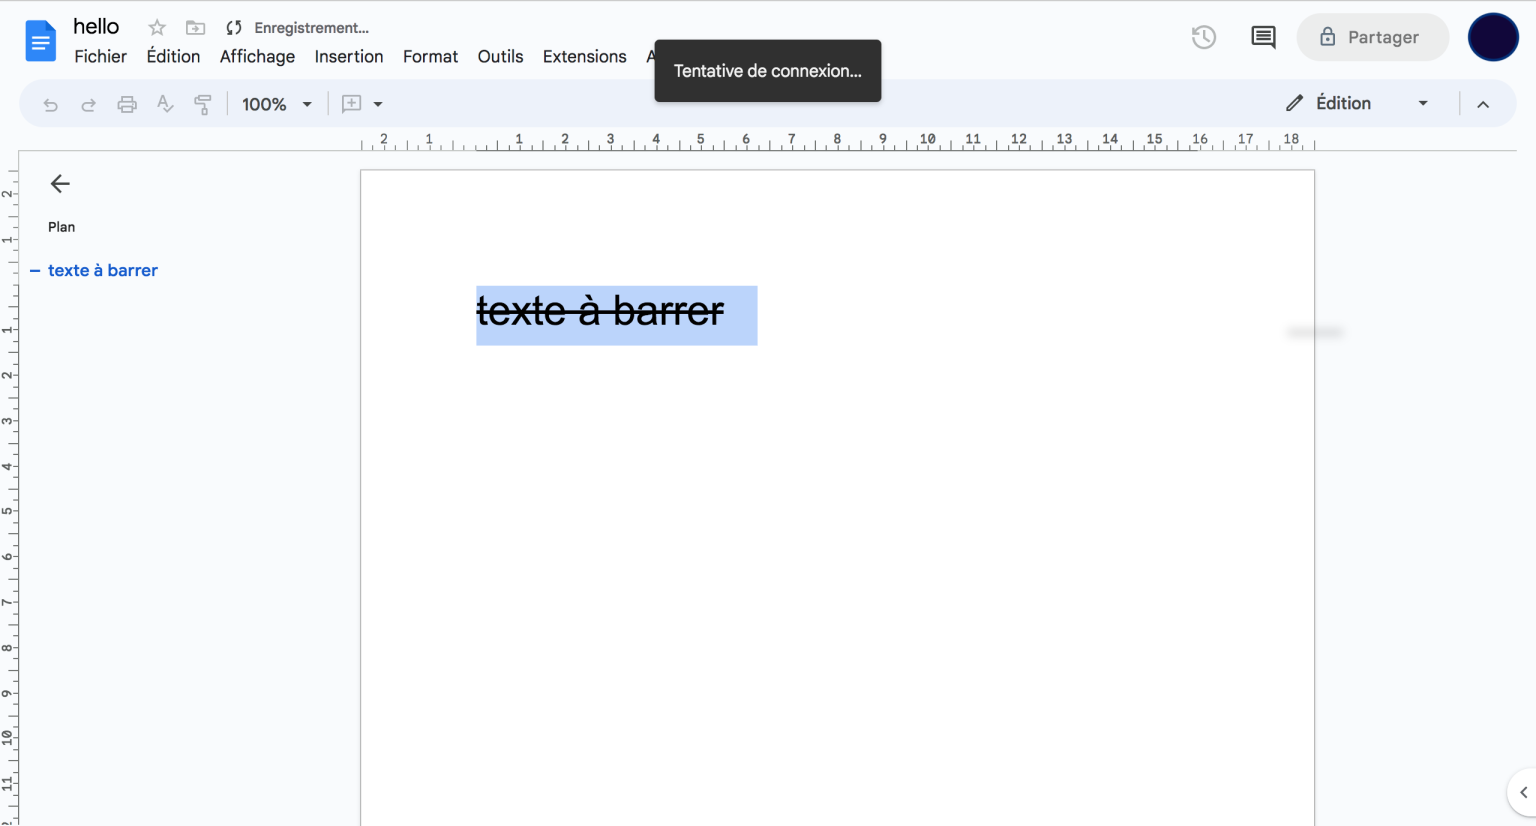Open the move to folder icon

[x=196, y=28]
